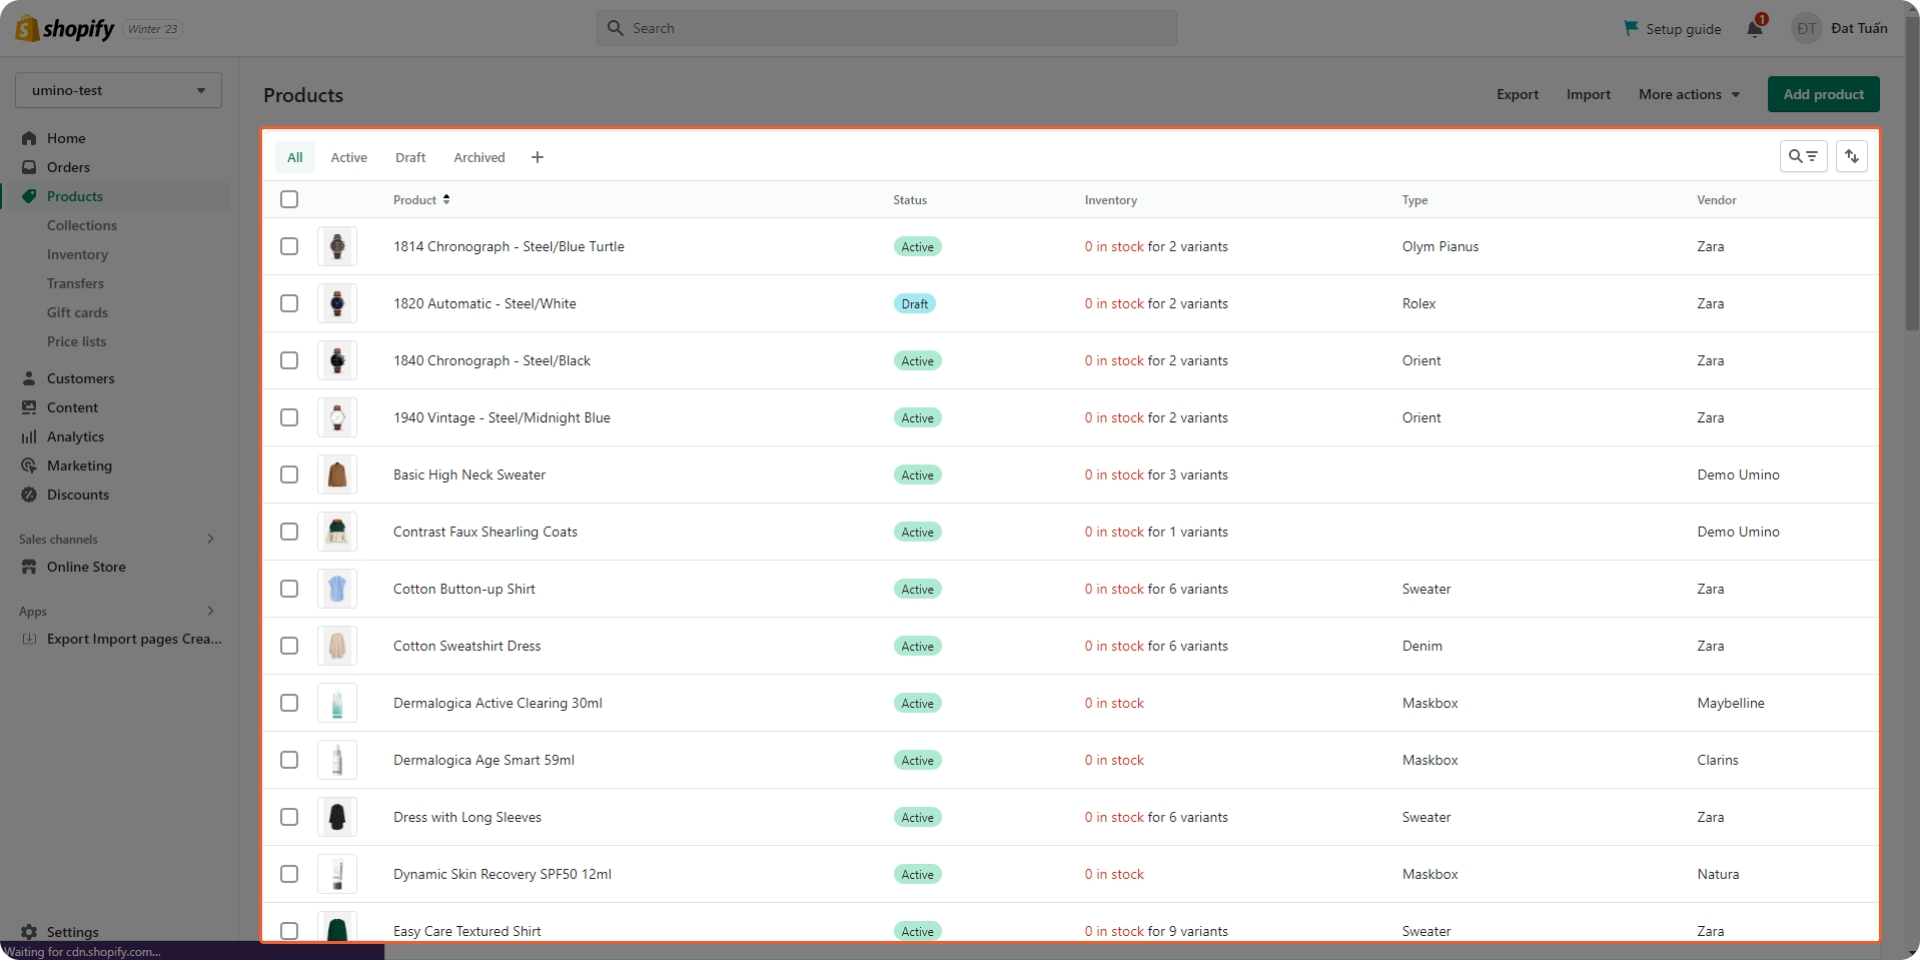
Task: Click the top search input field
Action: pos(886,28)
